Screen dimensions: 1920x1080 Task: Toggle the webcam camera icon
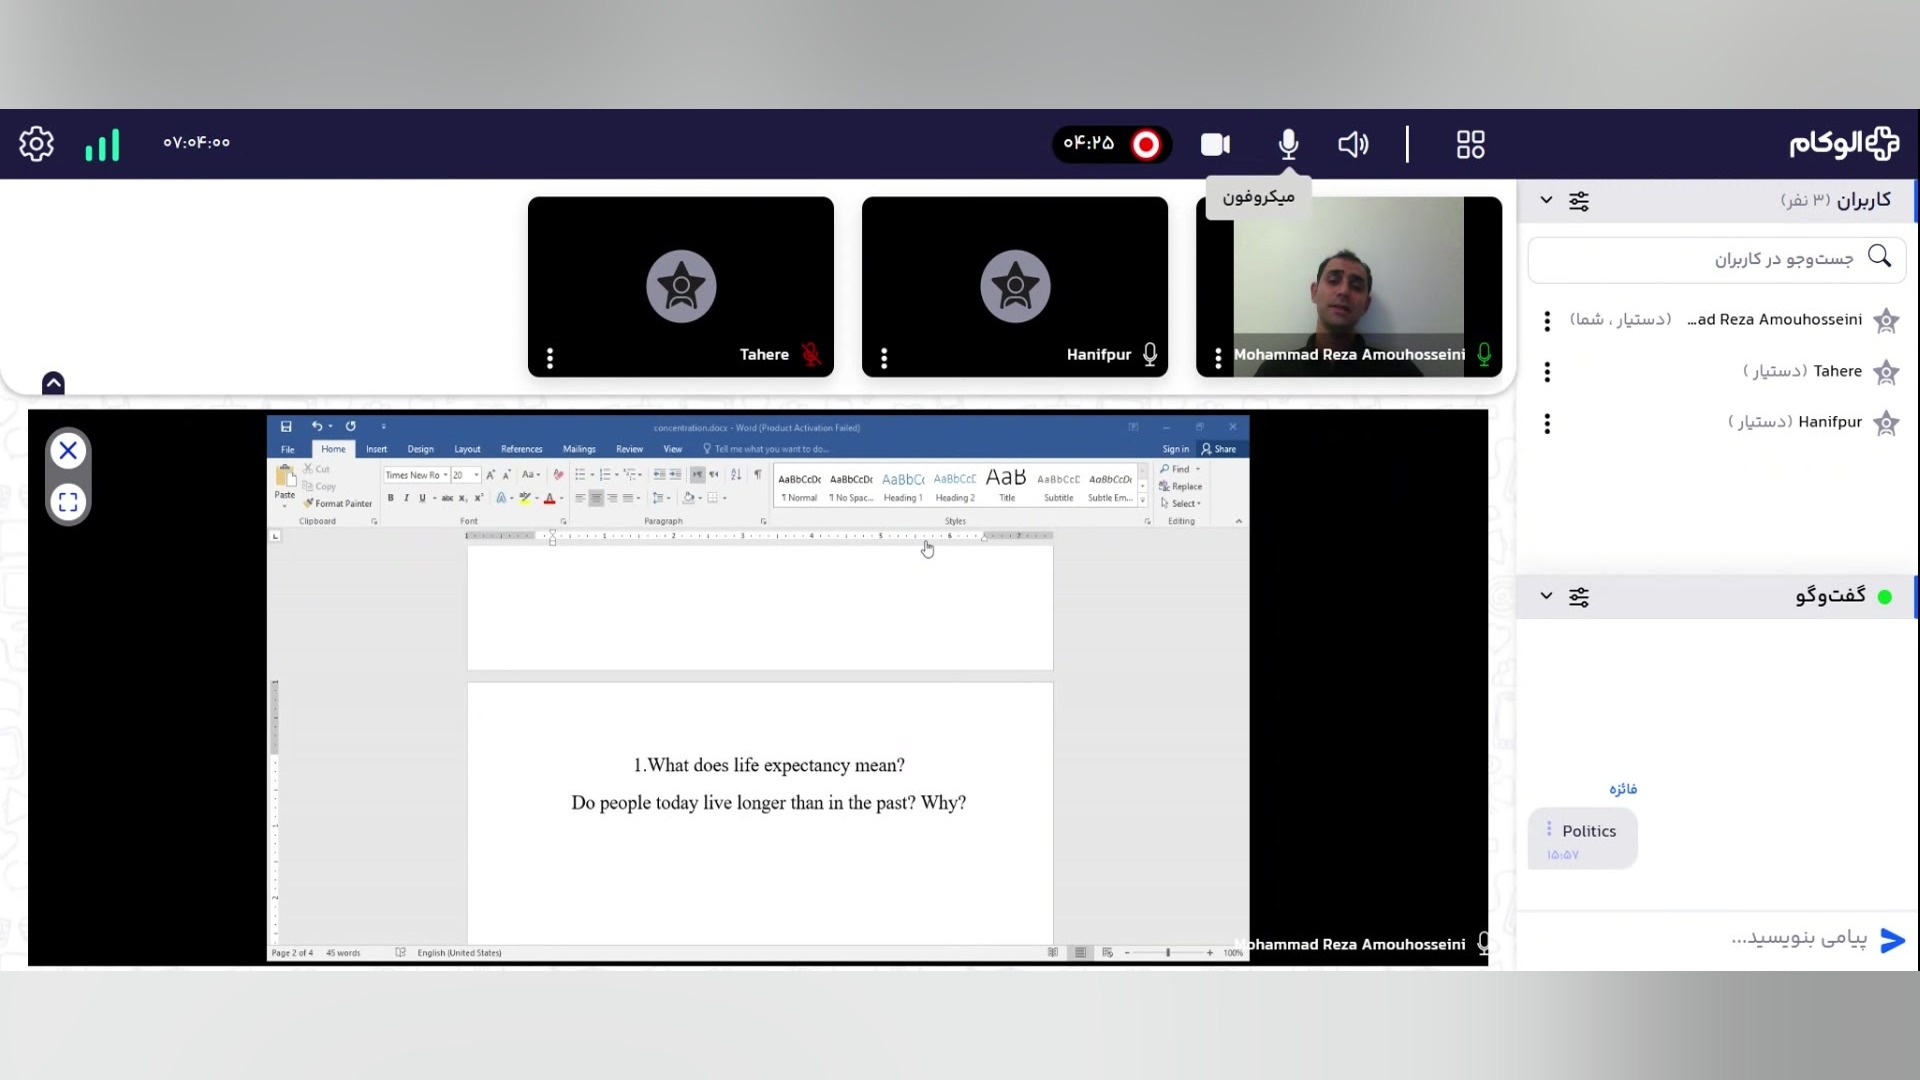click(1215, 144)
